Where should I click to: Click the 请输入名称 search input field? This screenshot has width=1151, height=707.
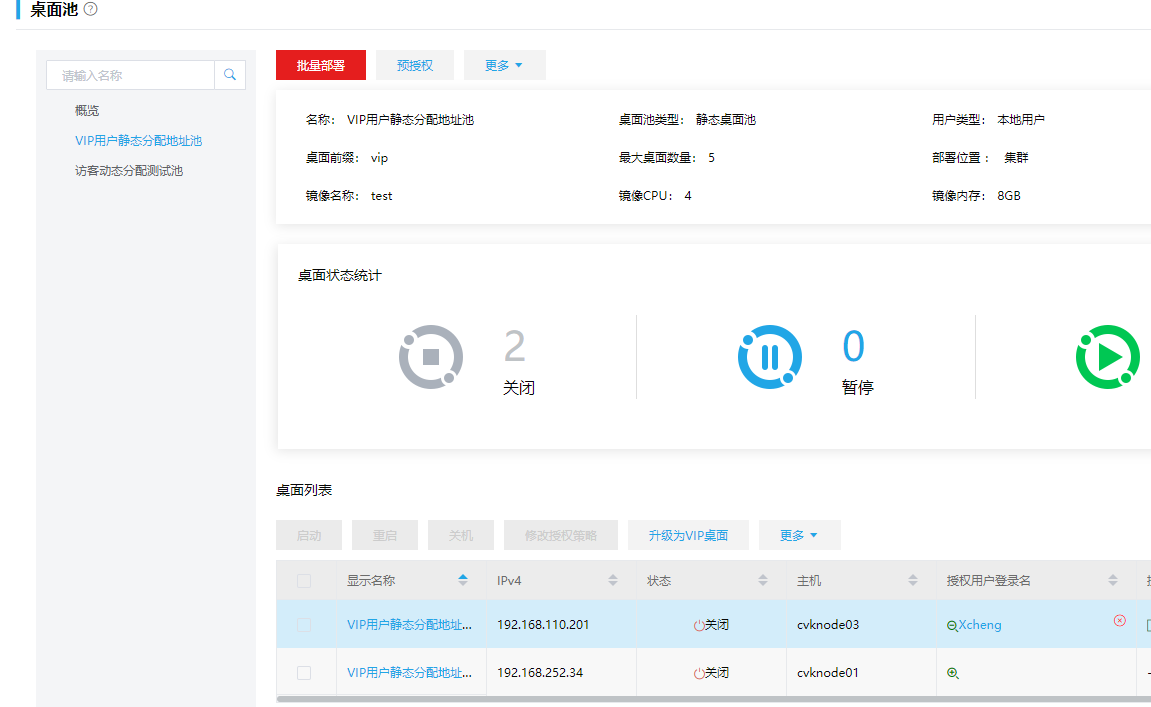pos(130,75)
